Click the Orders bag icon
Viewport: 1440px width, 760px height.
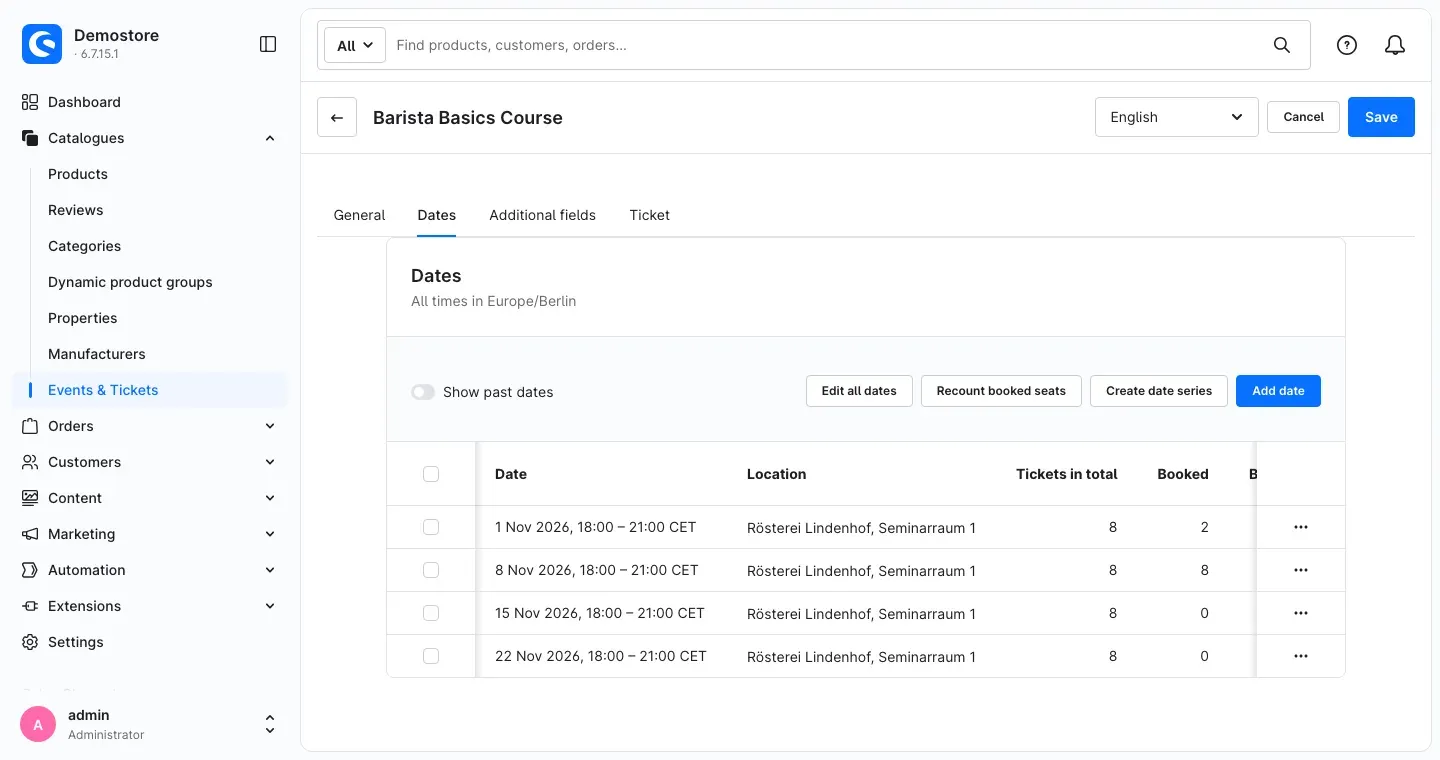(x=30, y=426)
